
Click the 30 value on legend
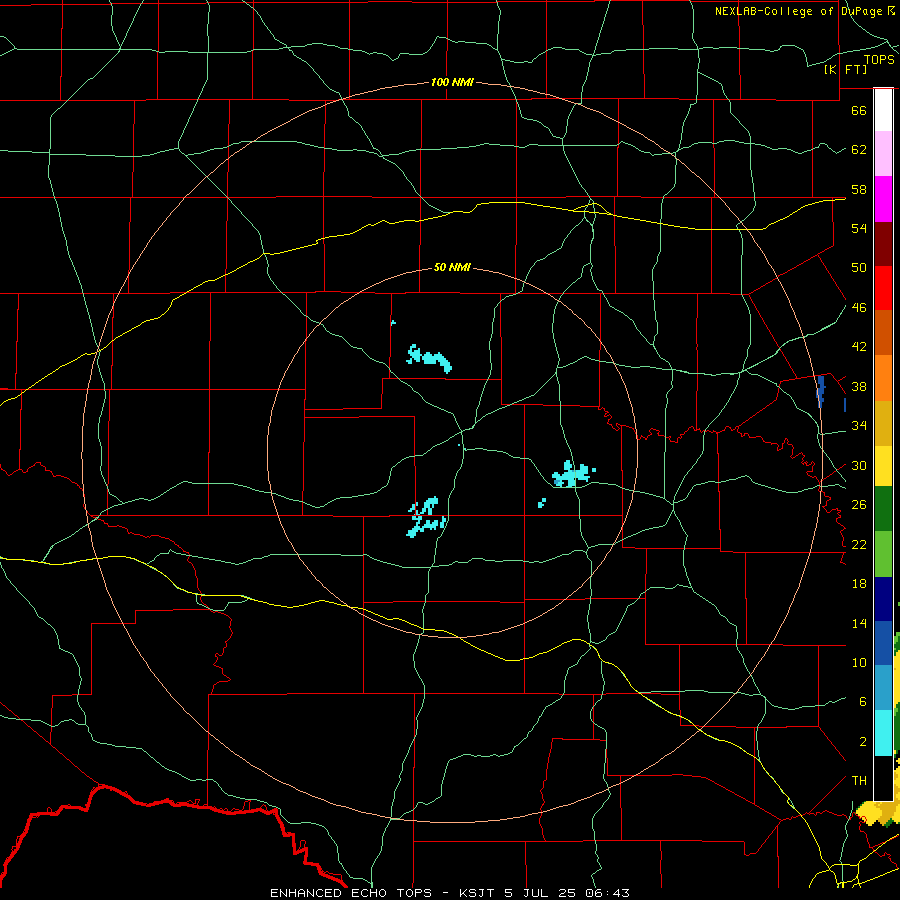[859, 465]
